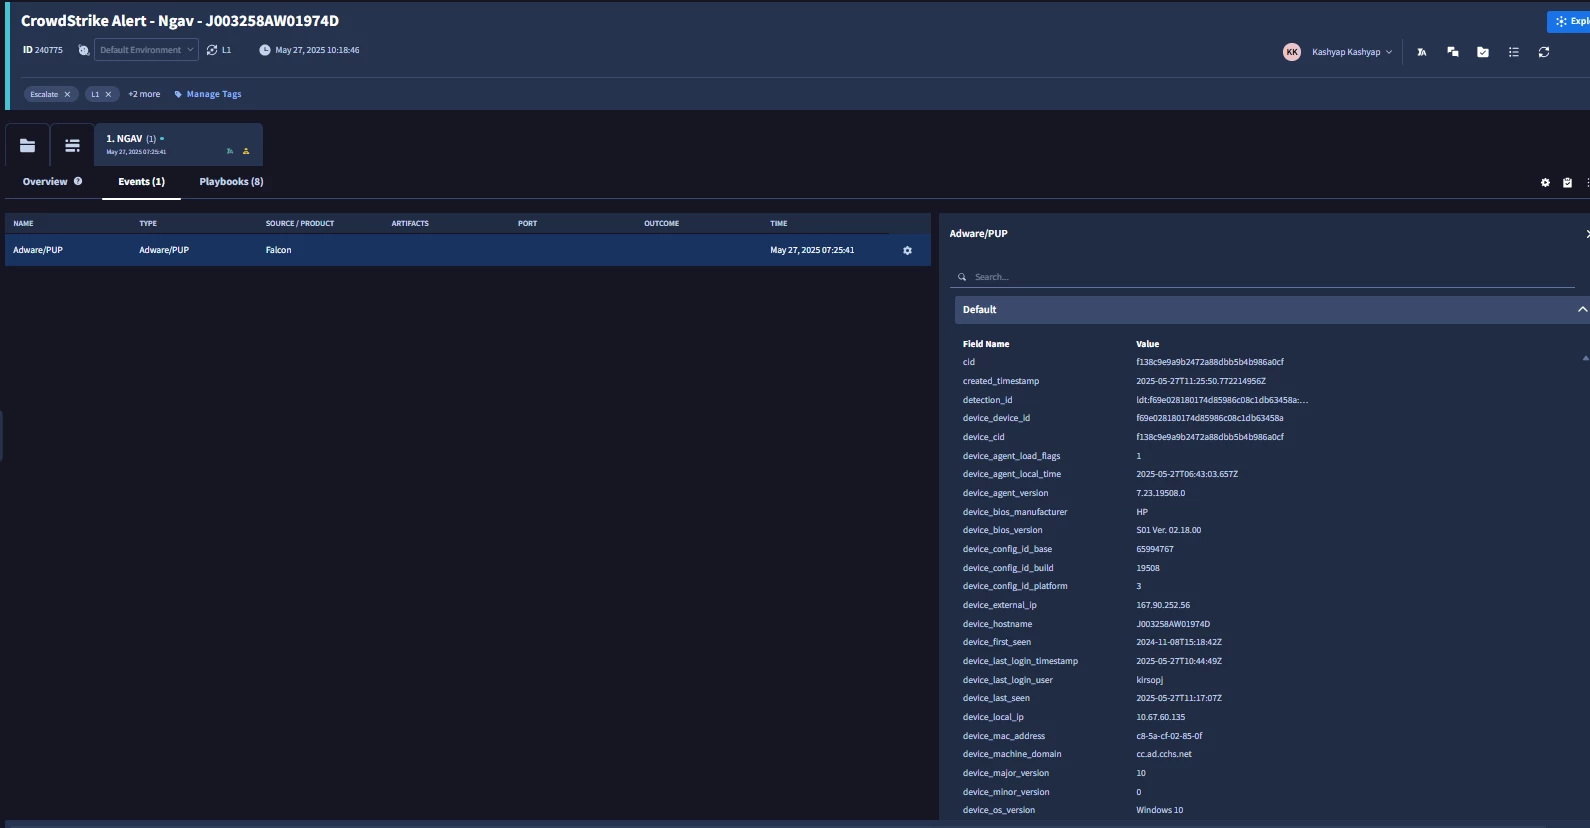Click device_local_ip value 10.67.60.135
The image size is (1590, 828).
point(1160,717)
